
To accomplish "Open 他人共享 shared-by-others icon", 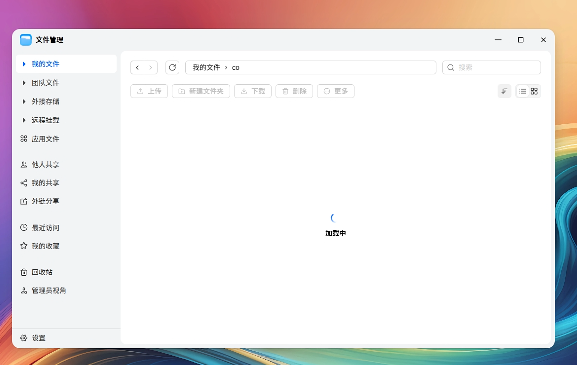I will point(24,164).
